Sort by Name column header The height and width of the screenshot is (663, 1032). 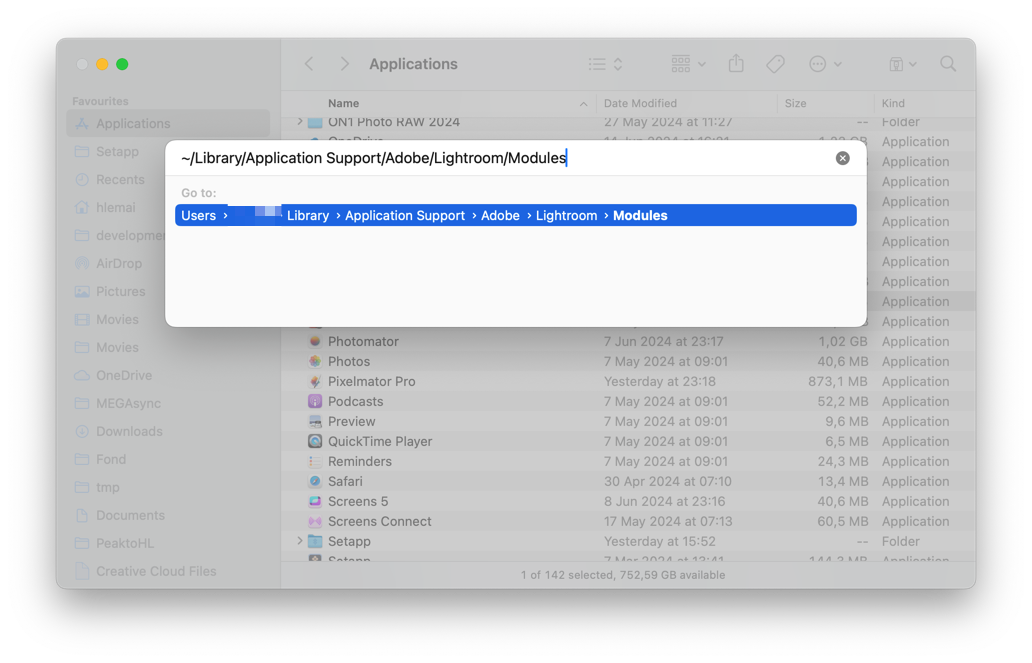(x=344, y=103)
